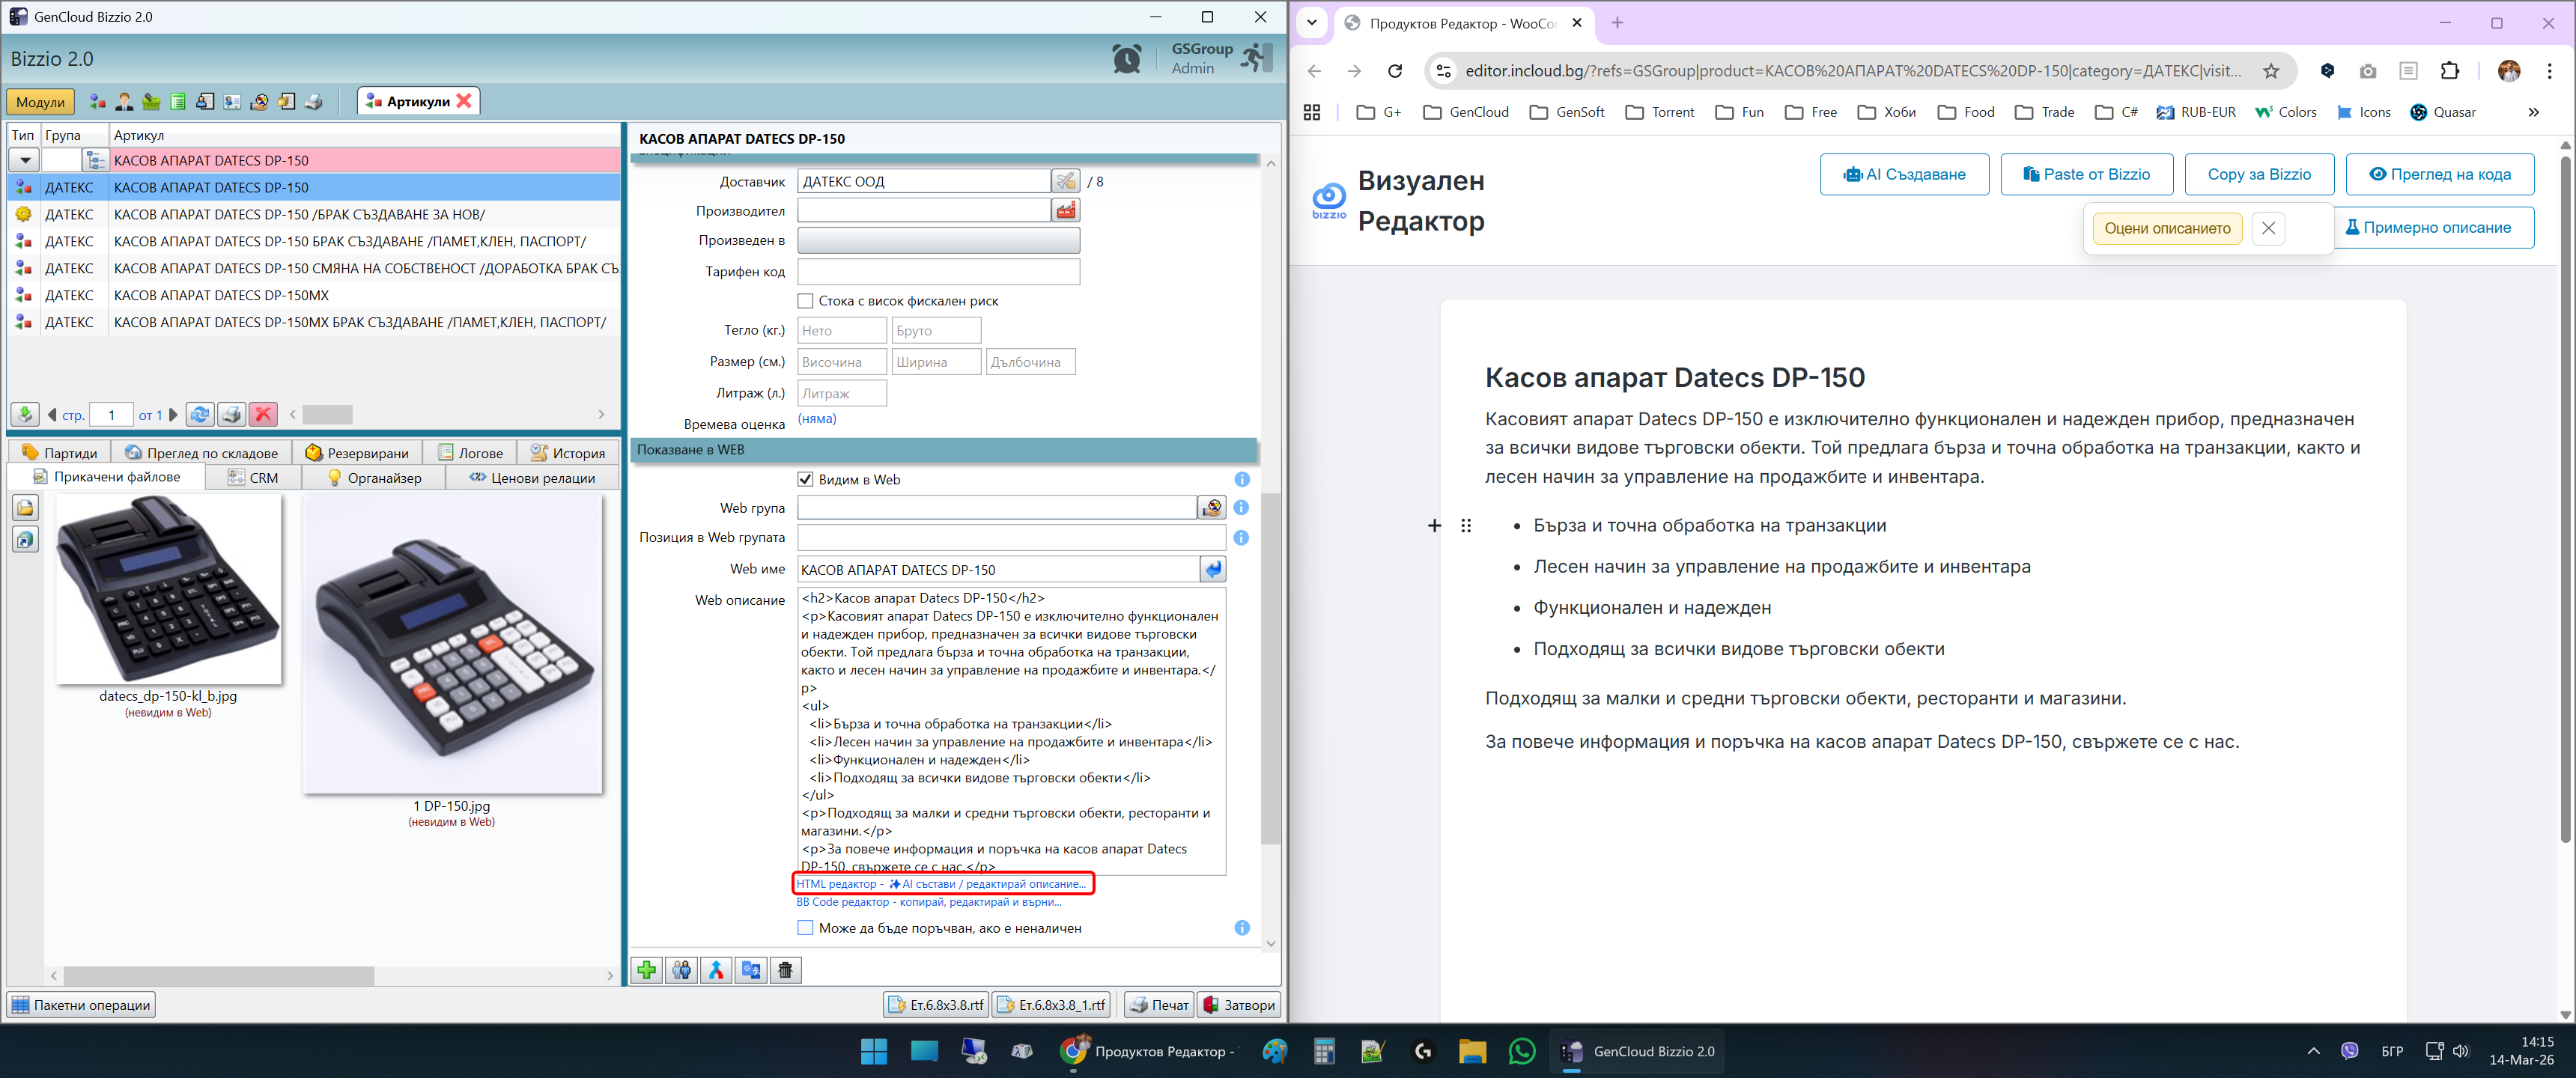Click the Google translate icon button
The image size is (2576, 1078).
click(751, 970)
